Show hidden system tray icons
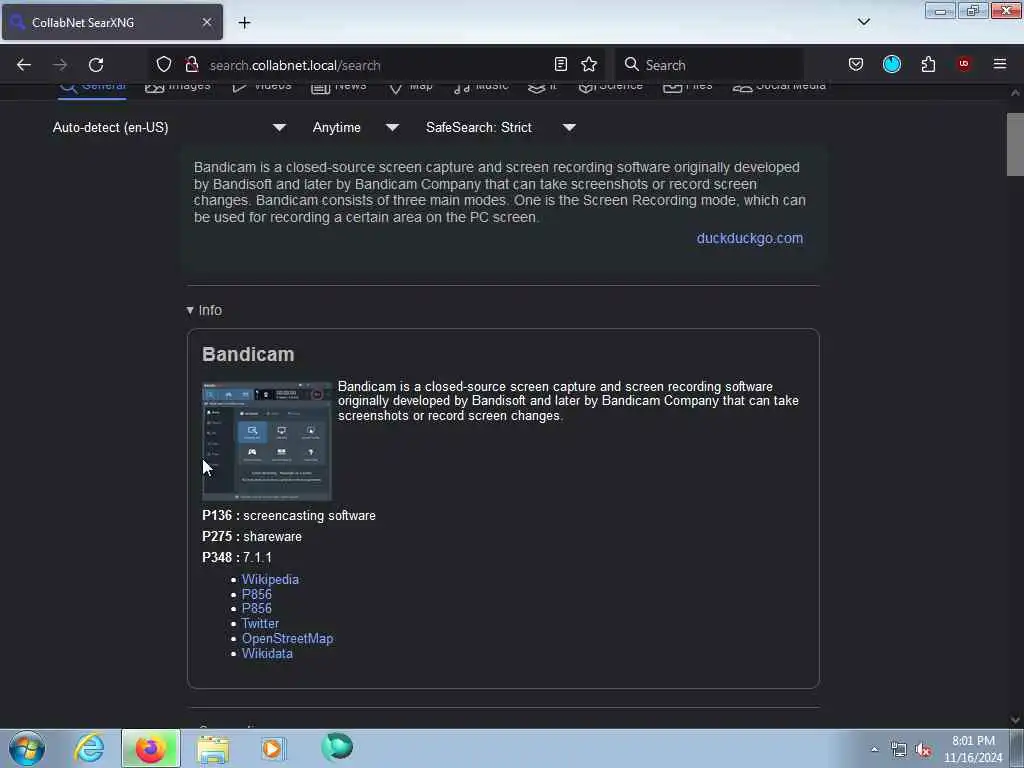Viewport: 1024px width, 768px height. [874, 749]
